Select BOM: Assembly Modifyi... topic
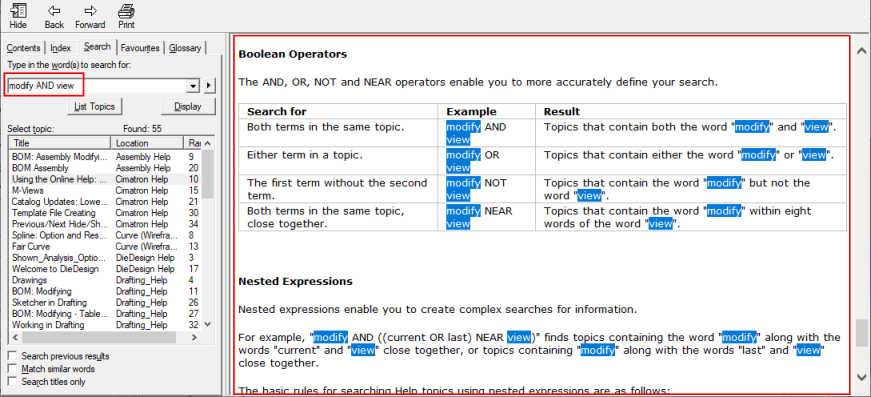 tap(106, 157)
